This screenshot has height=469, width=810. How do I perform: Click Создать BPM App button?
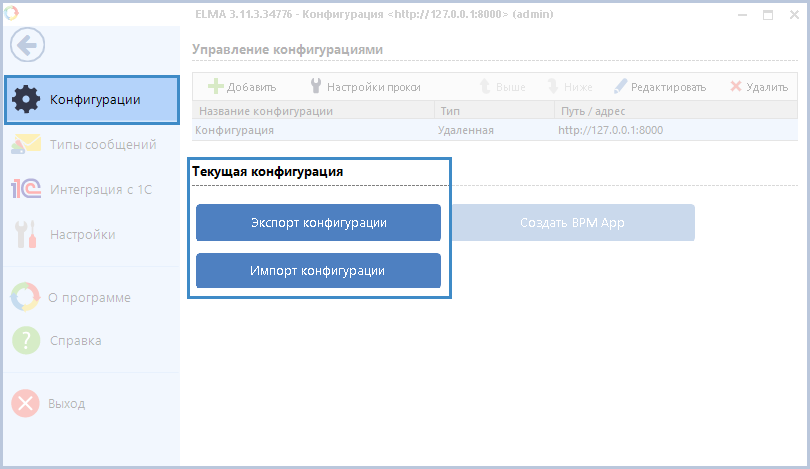[x=573, y=223]
